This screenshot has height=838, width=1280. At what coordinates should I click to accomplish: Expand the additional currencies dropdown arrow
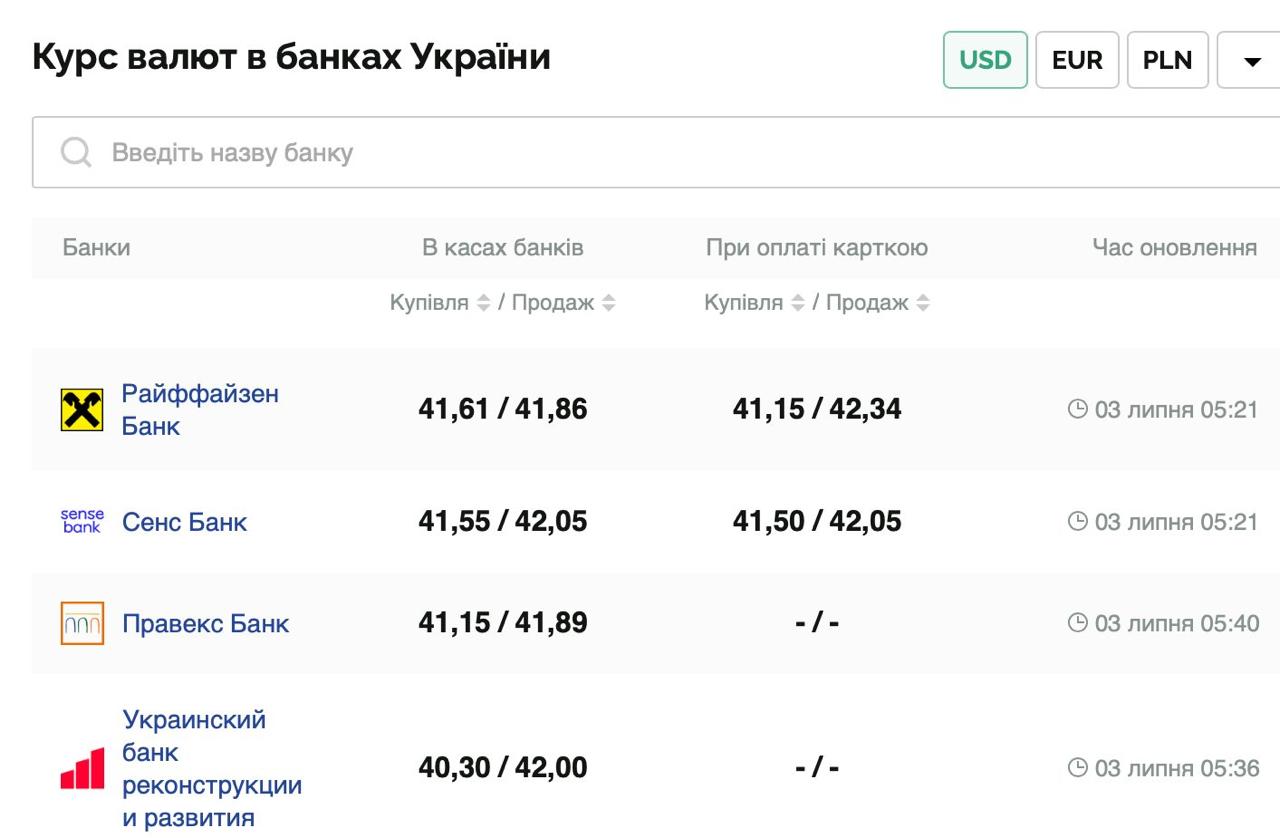point(1251,61)
